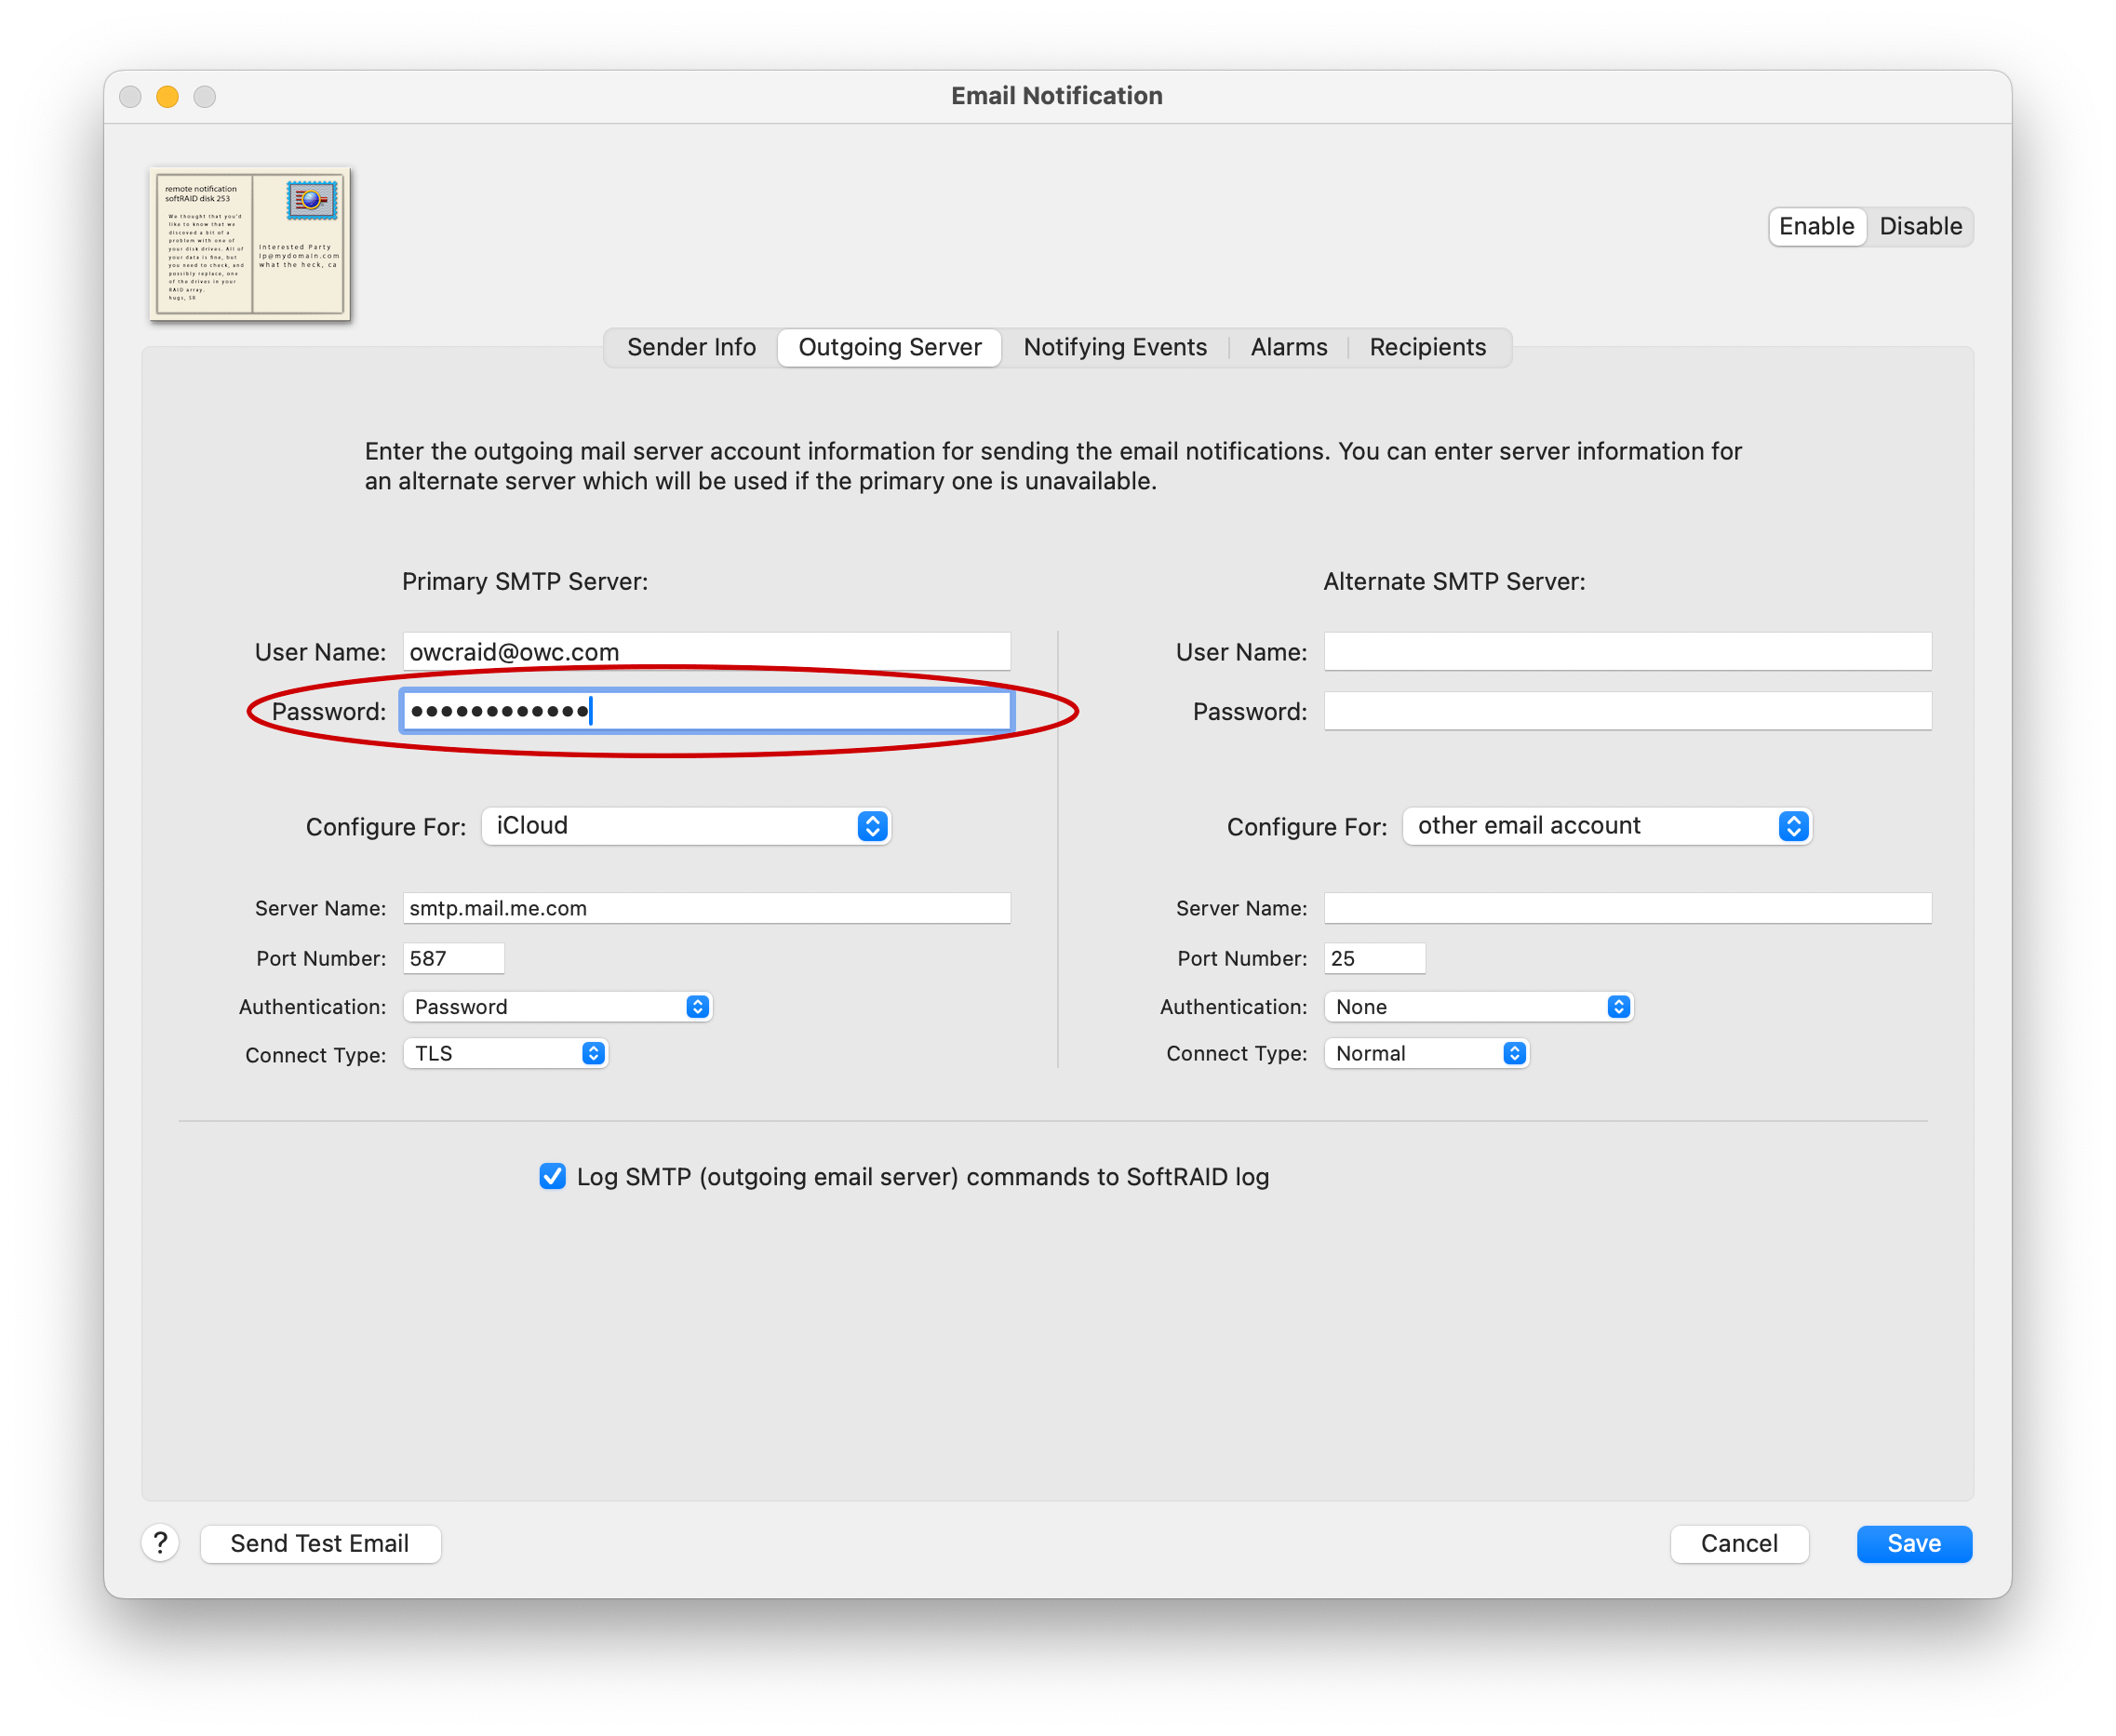Toggle the Log SMTP commands checkbox
The image size is (2116, 1736).
tap(552, 1176)
